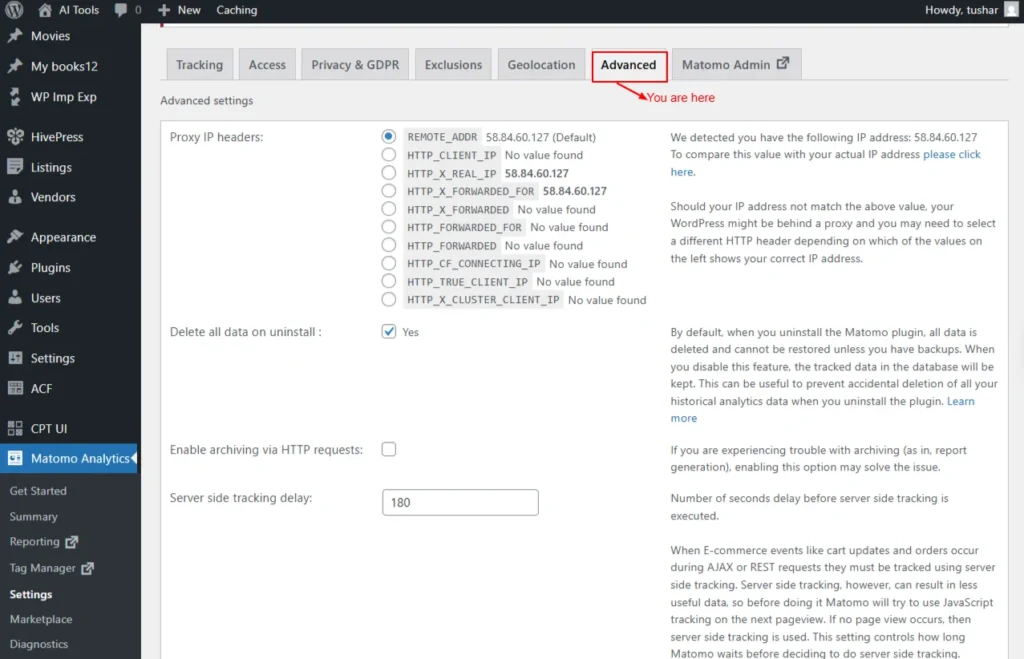Select the HTTP_X_REAL_IP radio button
Viewport: 1024px width, 659px height.
[x=389, y=173]
